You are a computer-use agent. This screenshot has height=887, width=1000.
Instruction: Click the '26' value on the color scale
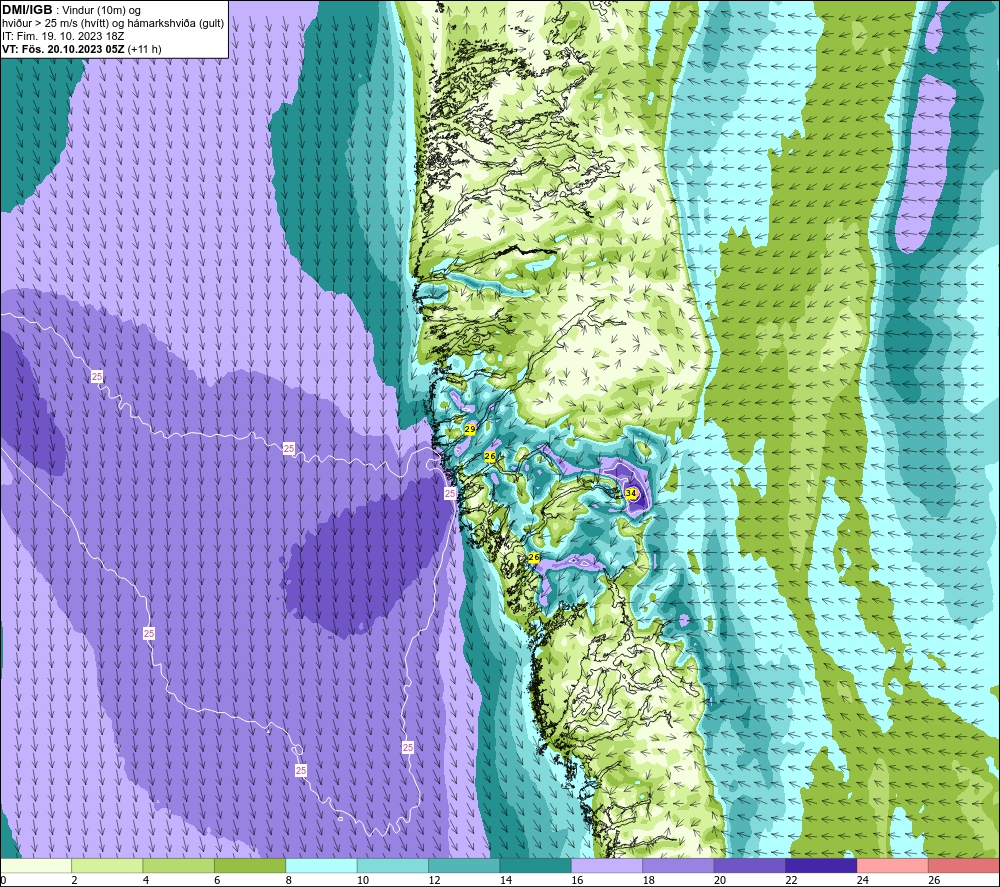[x=934, y=880]
